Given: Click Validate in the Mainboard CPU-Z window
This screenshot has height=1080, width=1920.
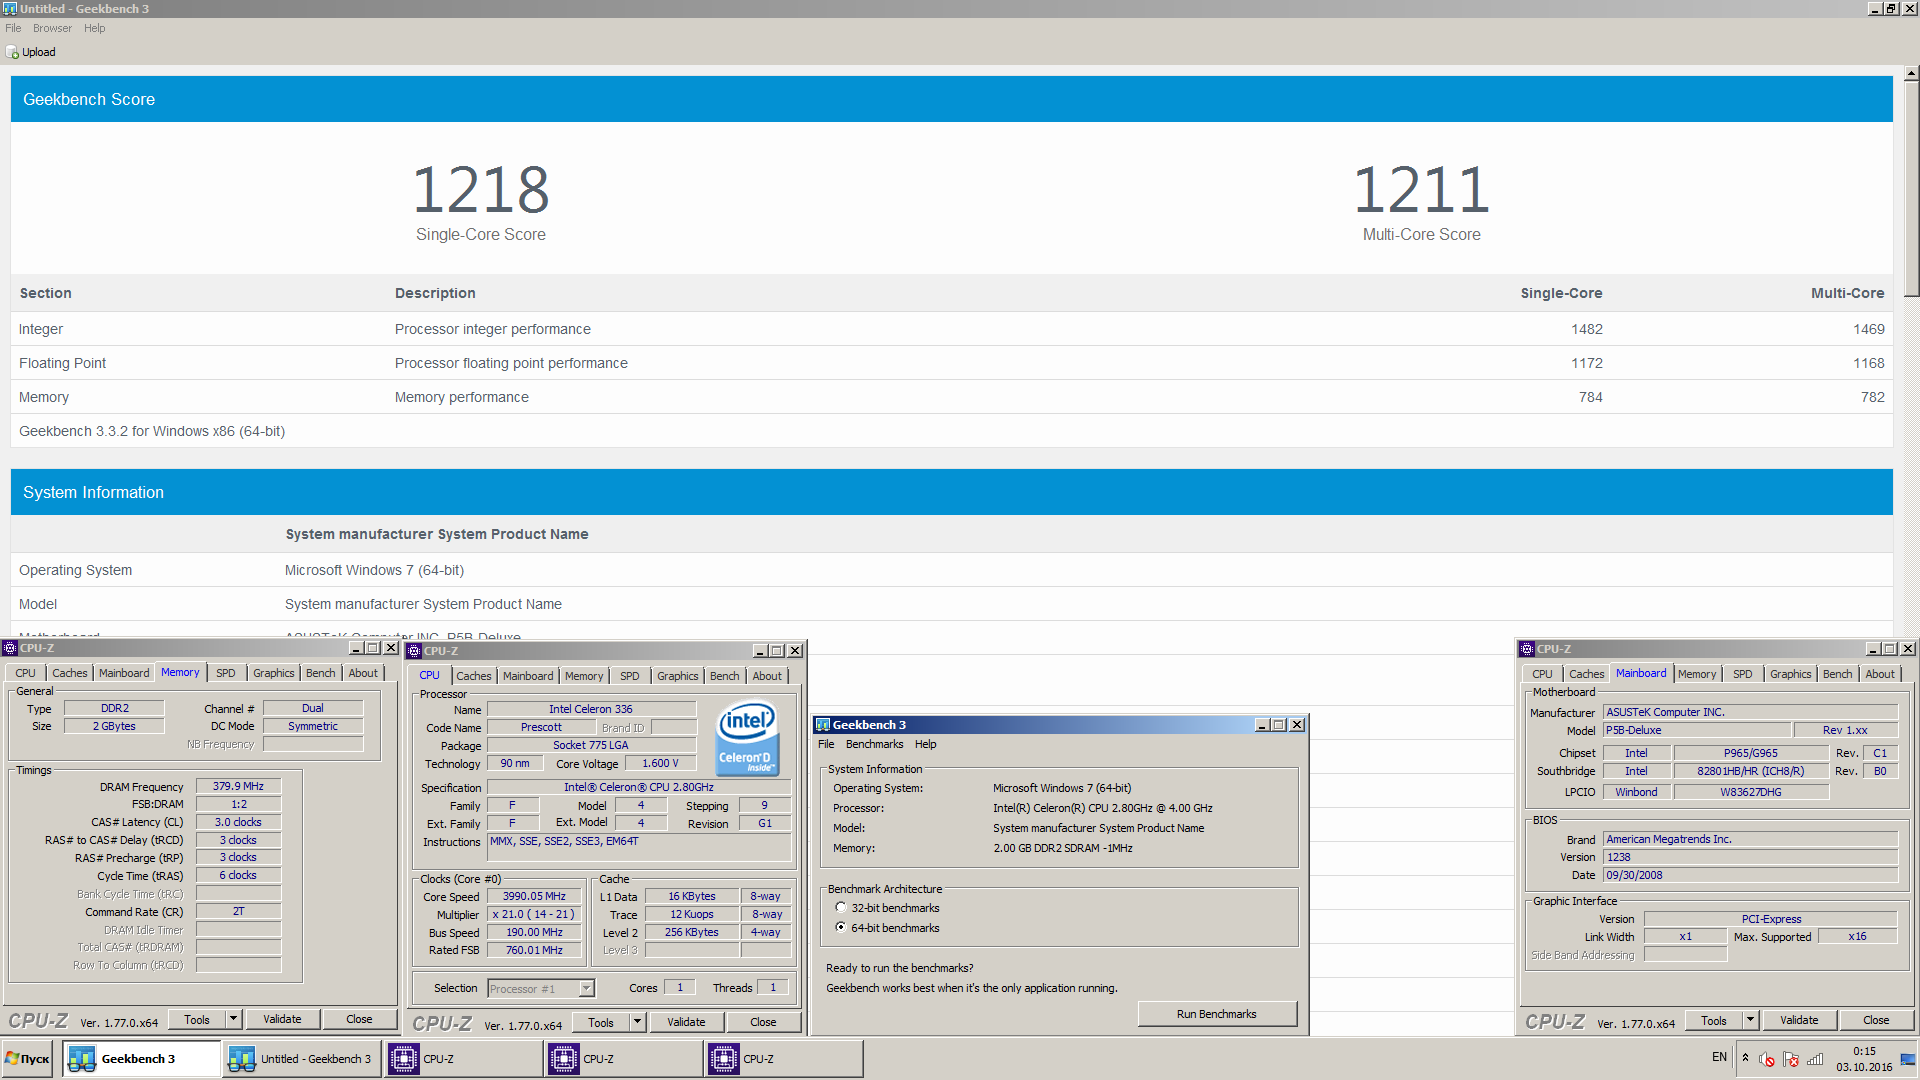Looking at the screenshot, I should [x=1799, y=1020].
